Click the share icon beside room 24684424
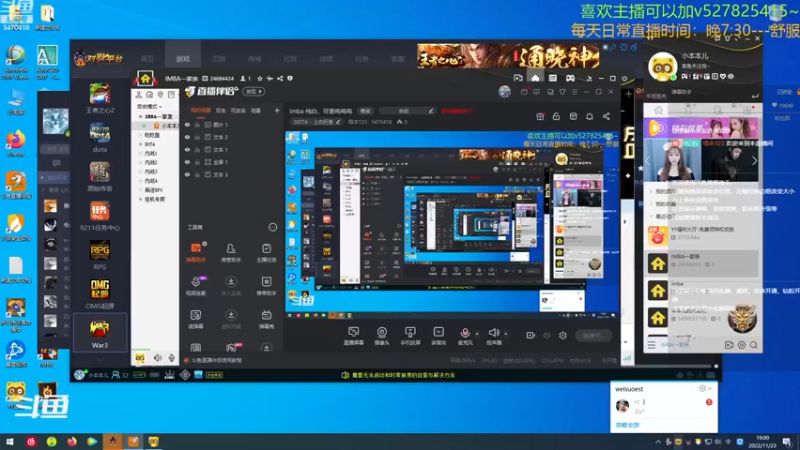Viewport: 800px width, 450px height. (x=280, y=79)
